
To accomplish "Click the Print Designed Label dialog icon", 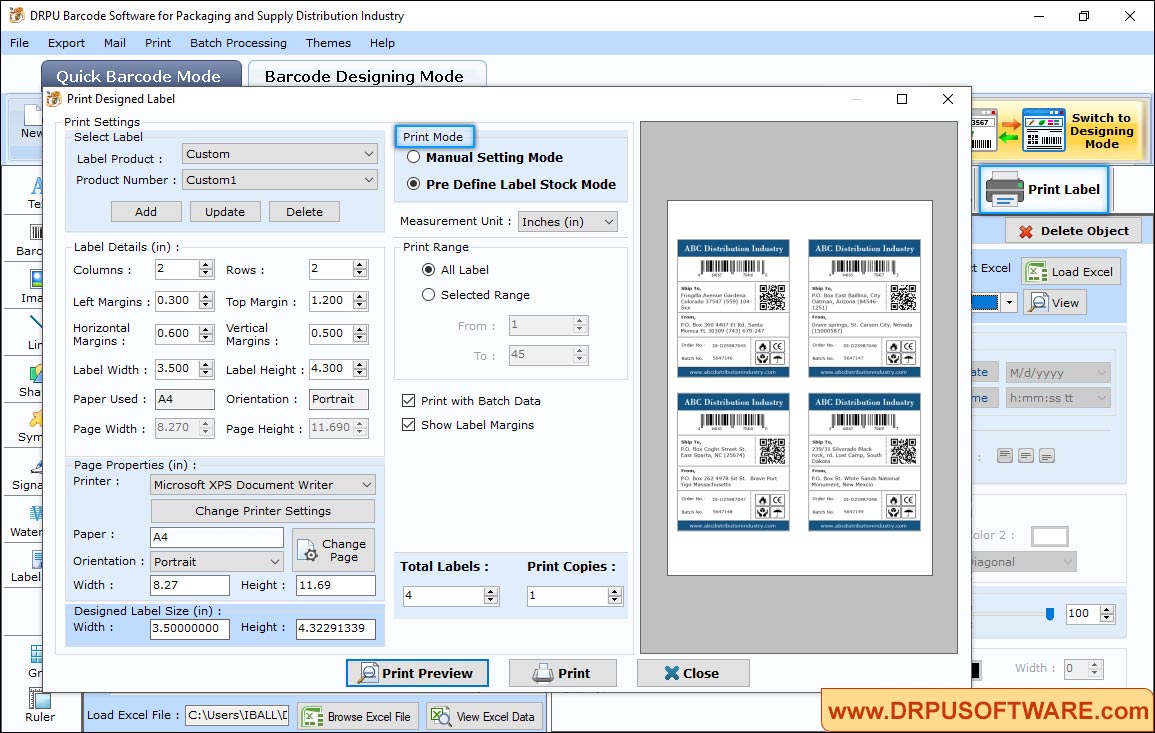I will point(54,99).
